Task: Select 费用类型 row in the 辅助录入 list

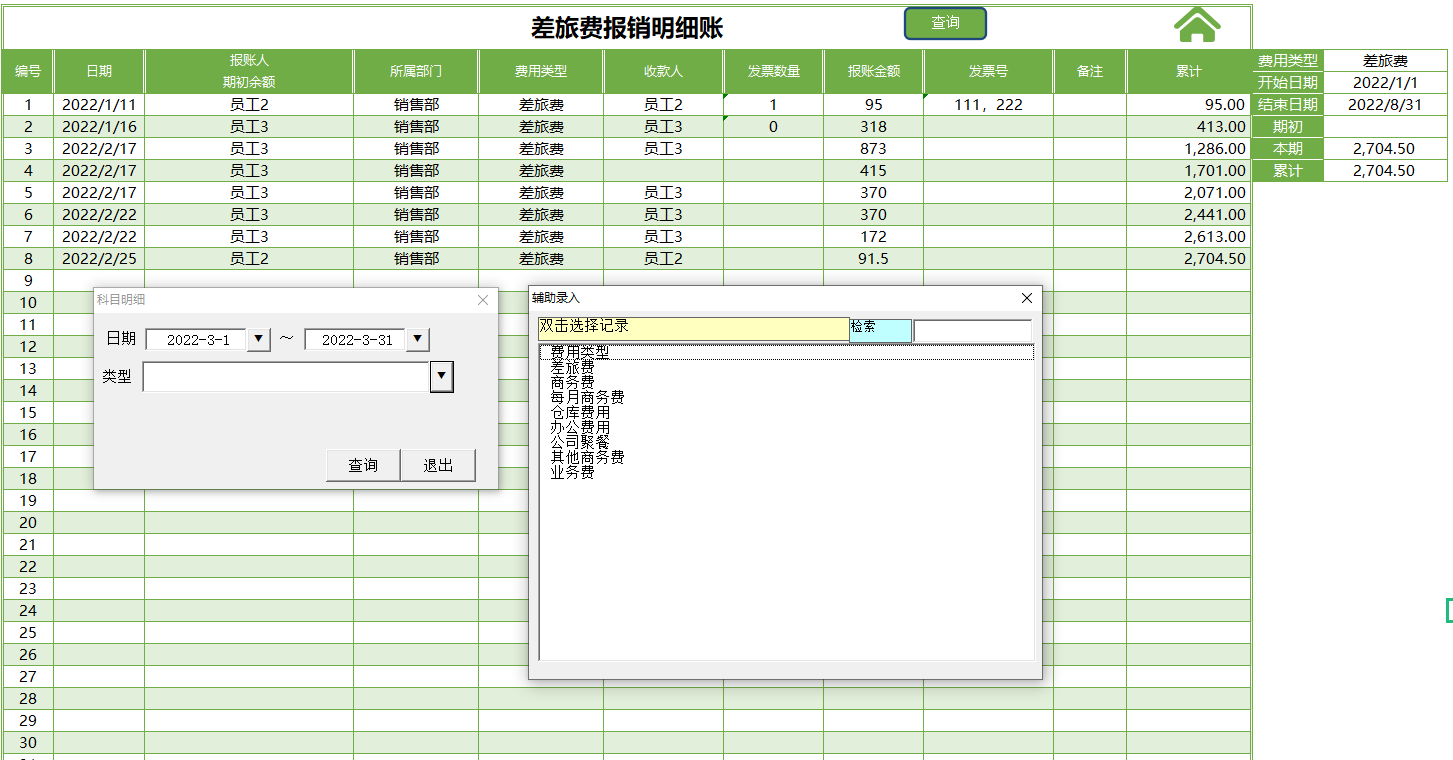Action: pyautogui.click(x=786, y=352)
